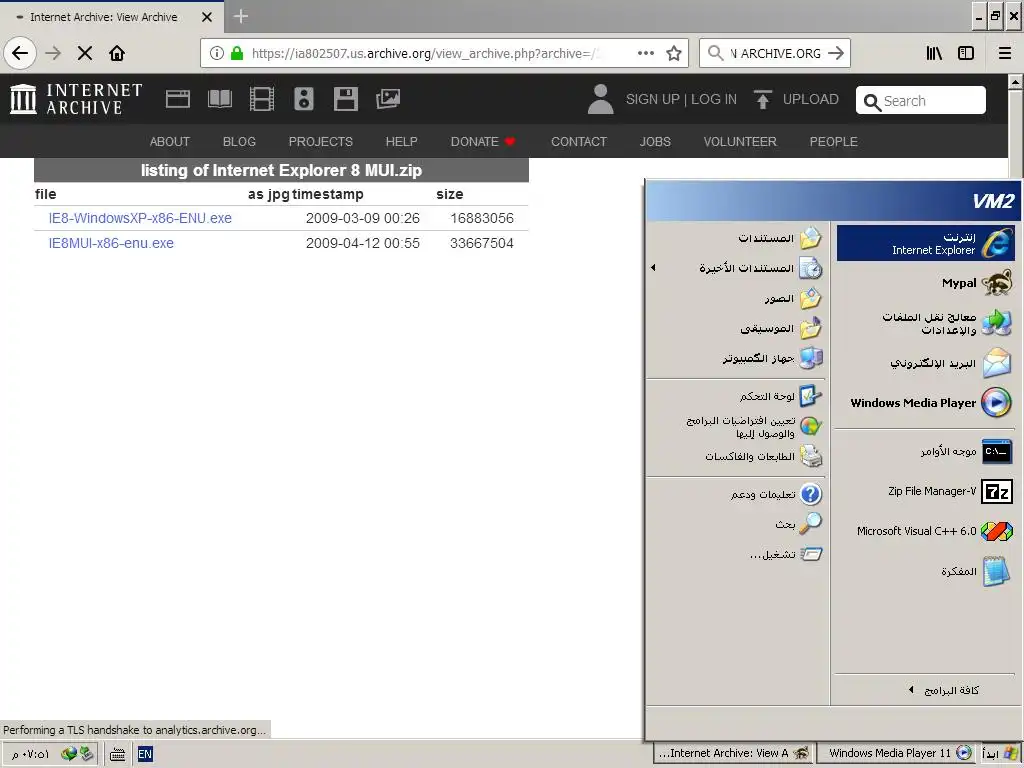The height and width of the screenshot is (768, 1024).
Task: Go back with the browser back arrow
Action: pos(20,53)
